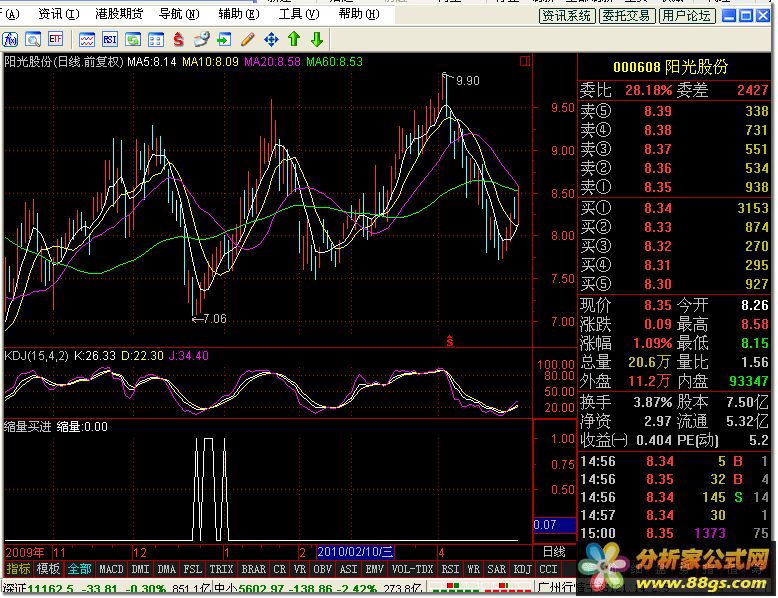Switch indicator to TRIX
Viewport: 778px width, 598px height.
pos(221,569)
